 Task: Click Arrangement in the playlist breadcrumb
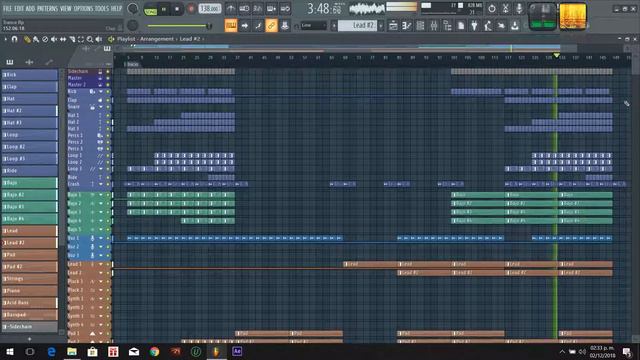[x=157, y=39]
